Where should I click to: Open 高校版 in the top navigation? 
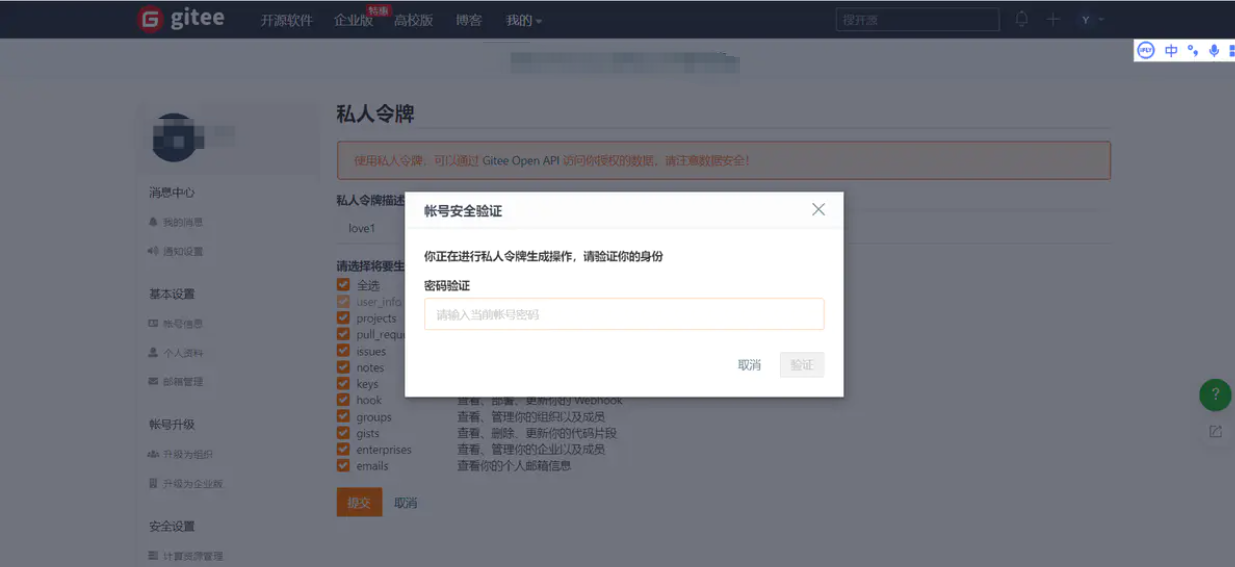(413, 20)
